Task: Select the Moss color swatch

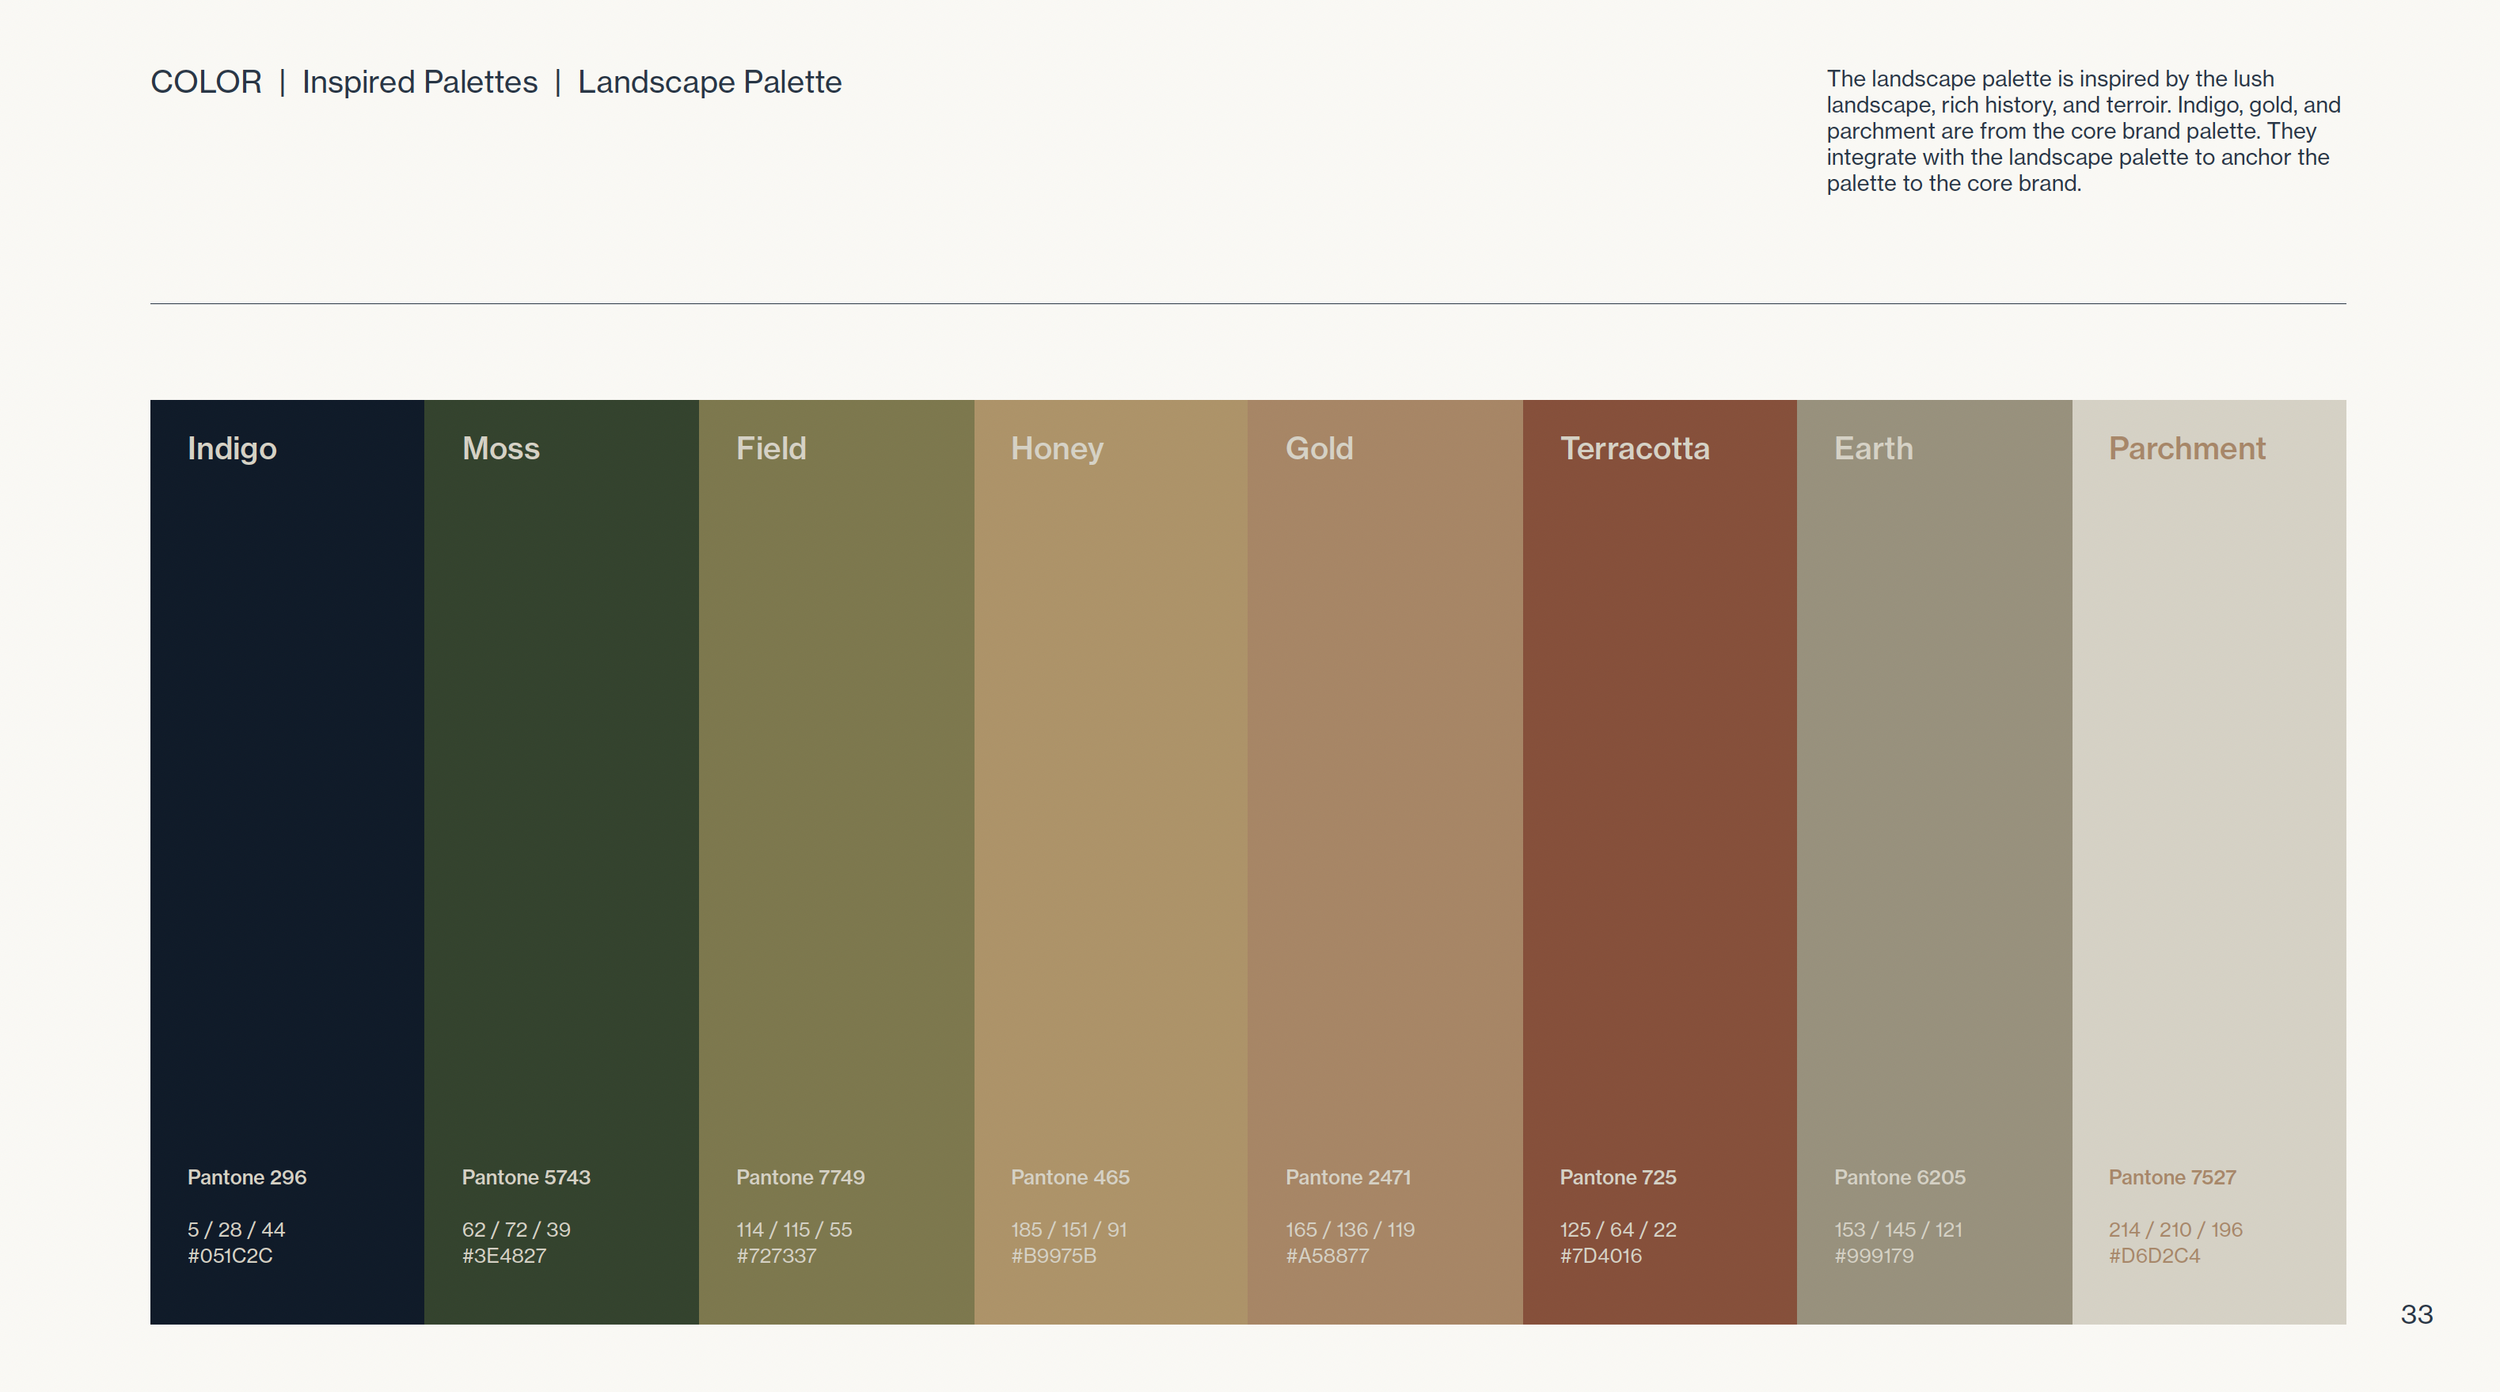Action: [x=561, y=800]
